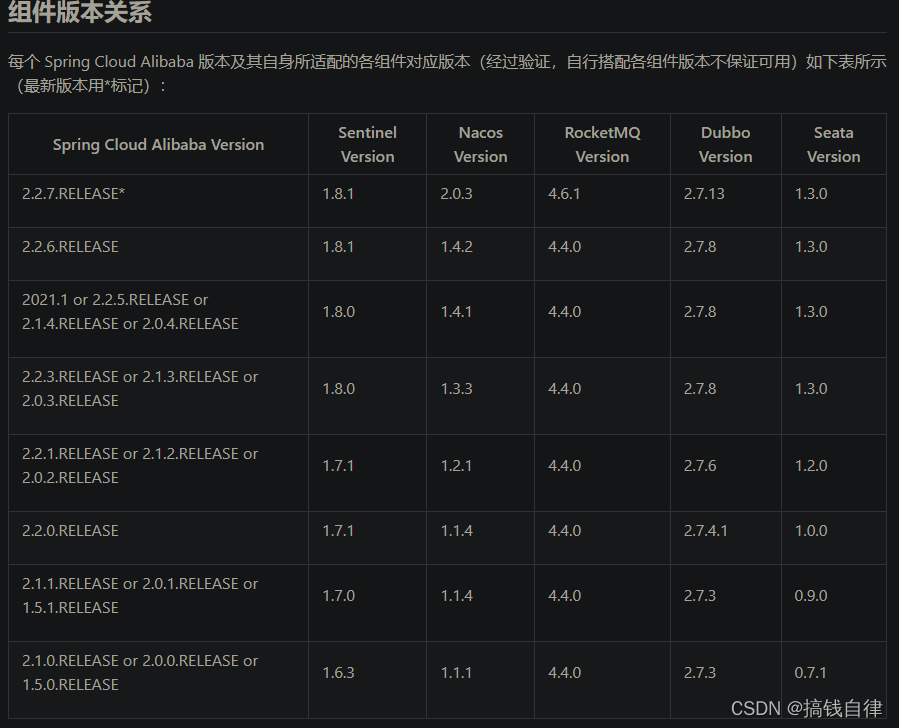The image size is (899, 728).
Task: Click the Nacos value 1.4.2
Action: click(456, 246)
